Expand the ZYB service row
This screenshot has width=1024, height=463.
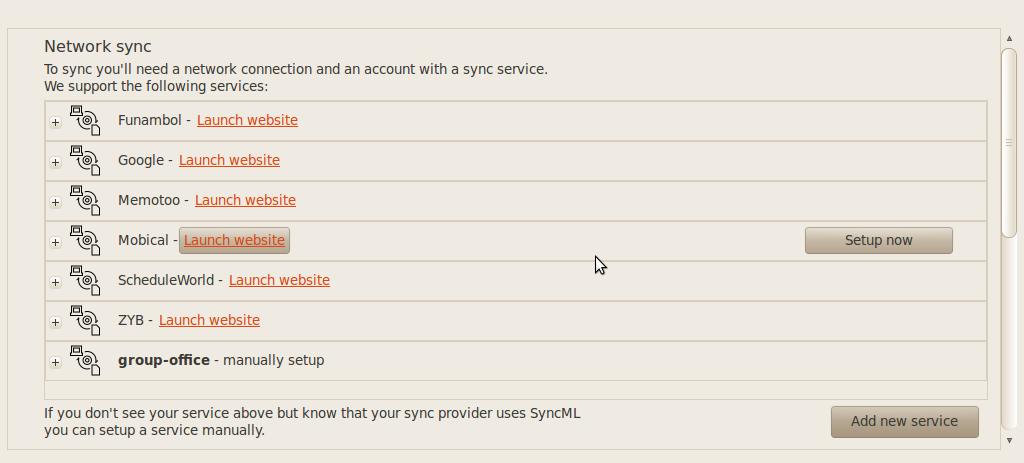pos(56,323)
